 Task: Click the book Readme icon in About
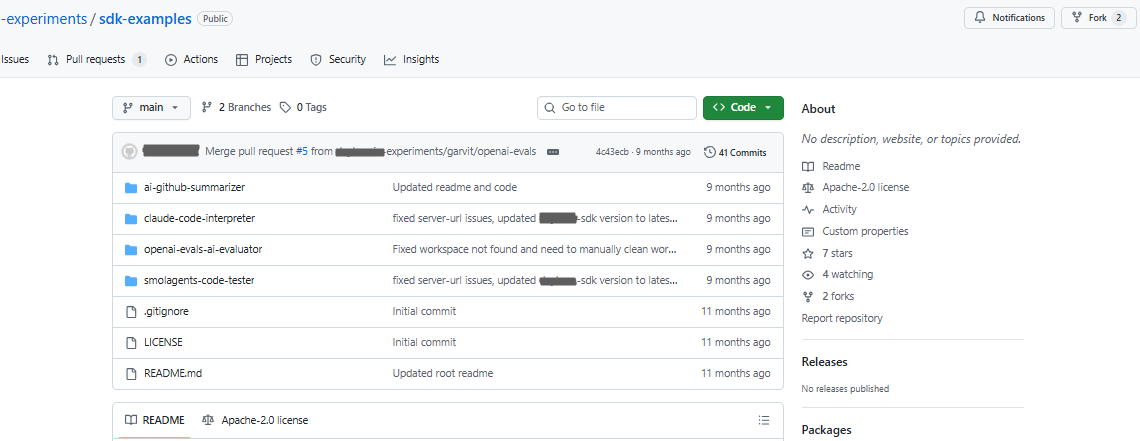(808, 166)
